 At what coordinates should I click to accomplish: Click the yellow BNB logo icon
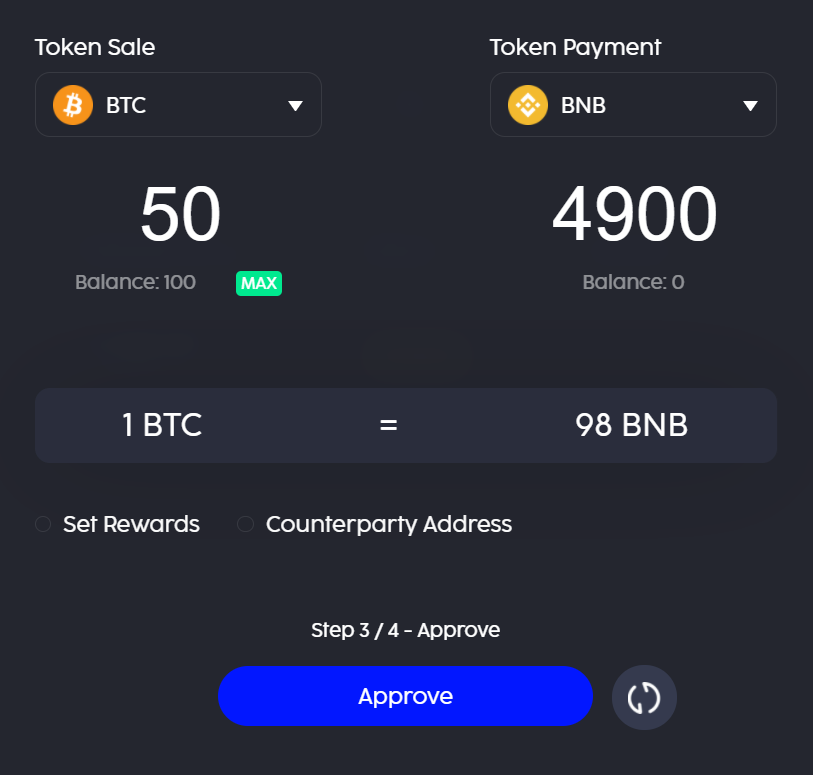click(527, 105)
